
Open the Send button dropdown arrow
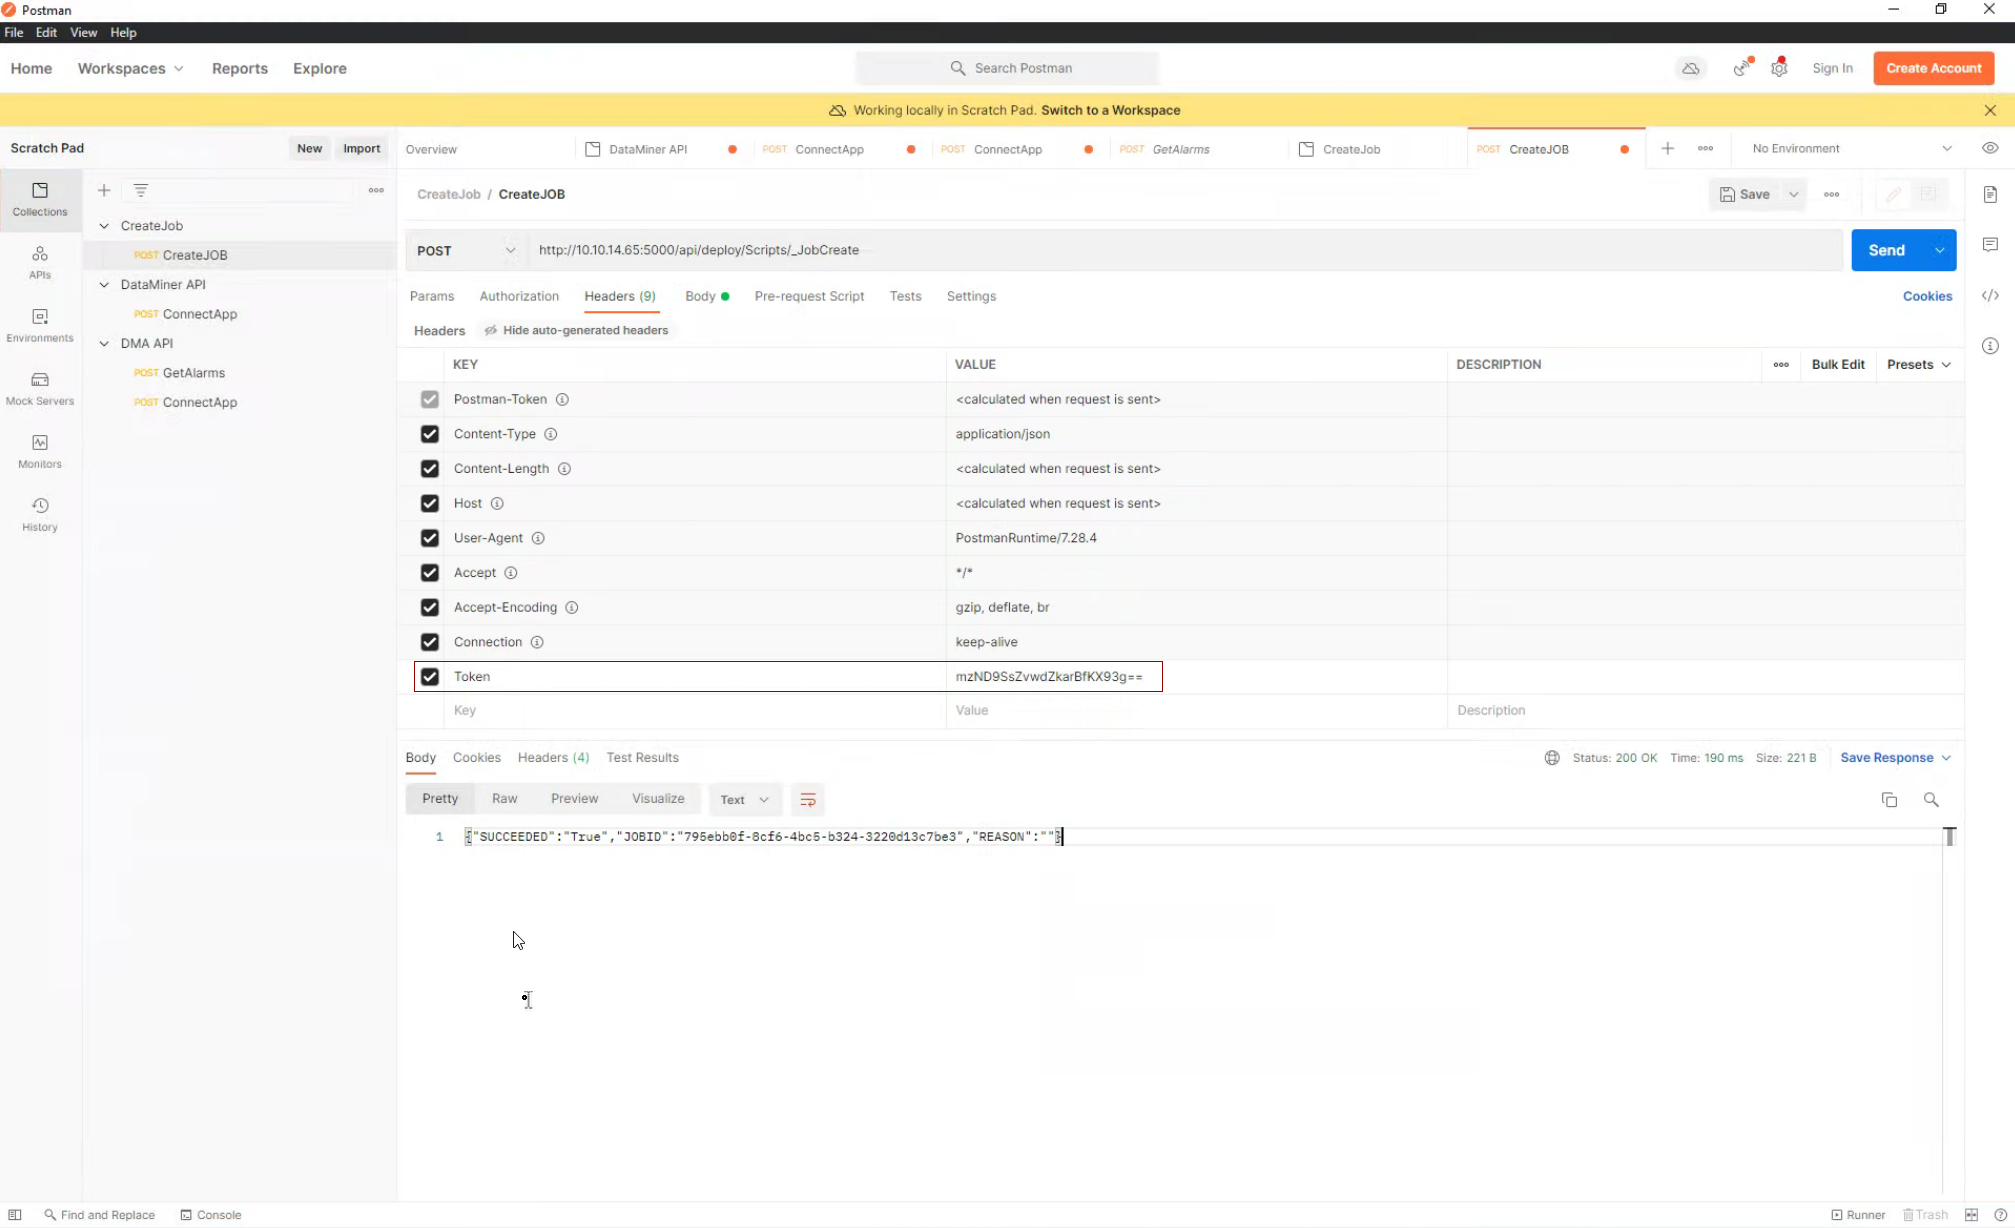tap(1939, 250)
